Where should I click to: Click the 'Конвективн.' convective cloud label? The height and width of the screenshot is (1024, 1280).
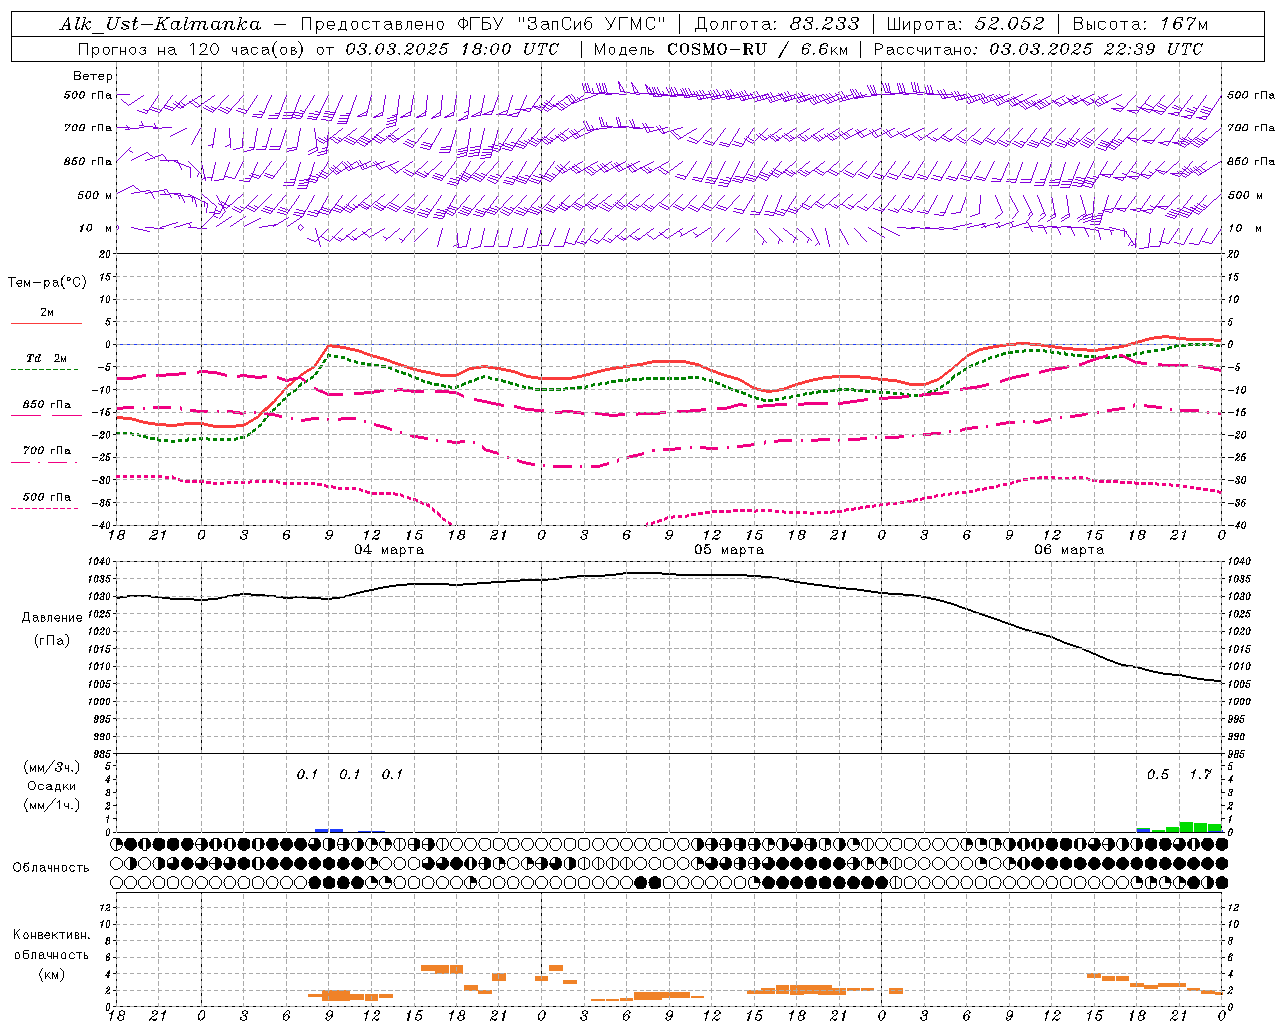(51, 935)
